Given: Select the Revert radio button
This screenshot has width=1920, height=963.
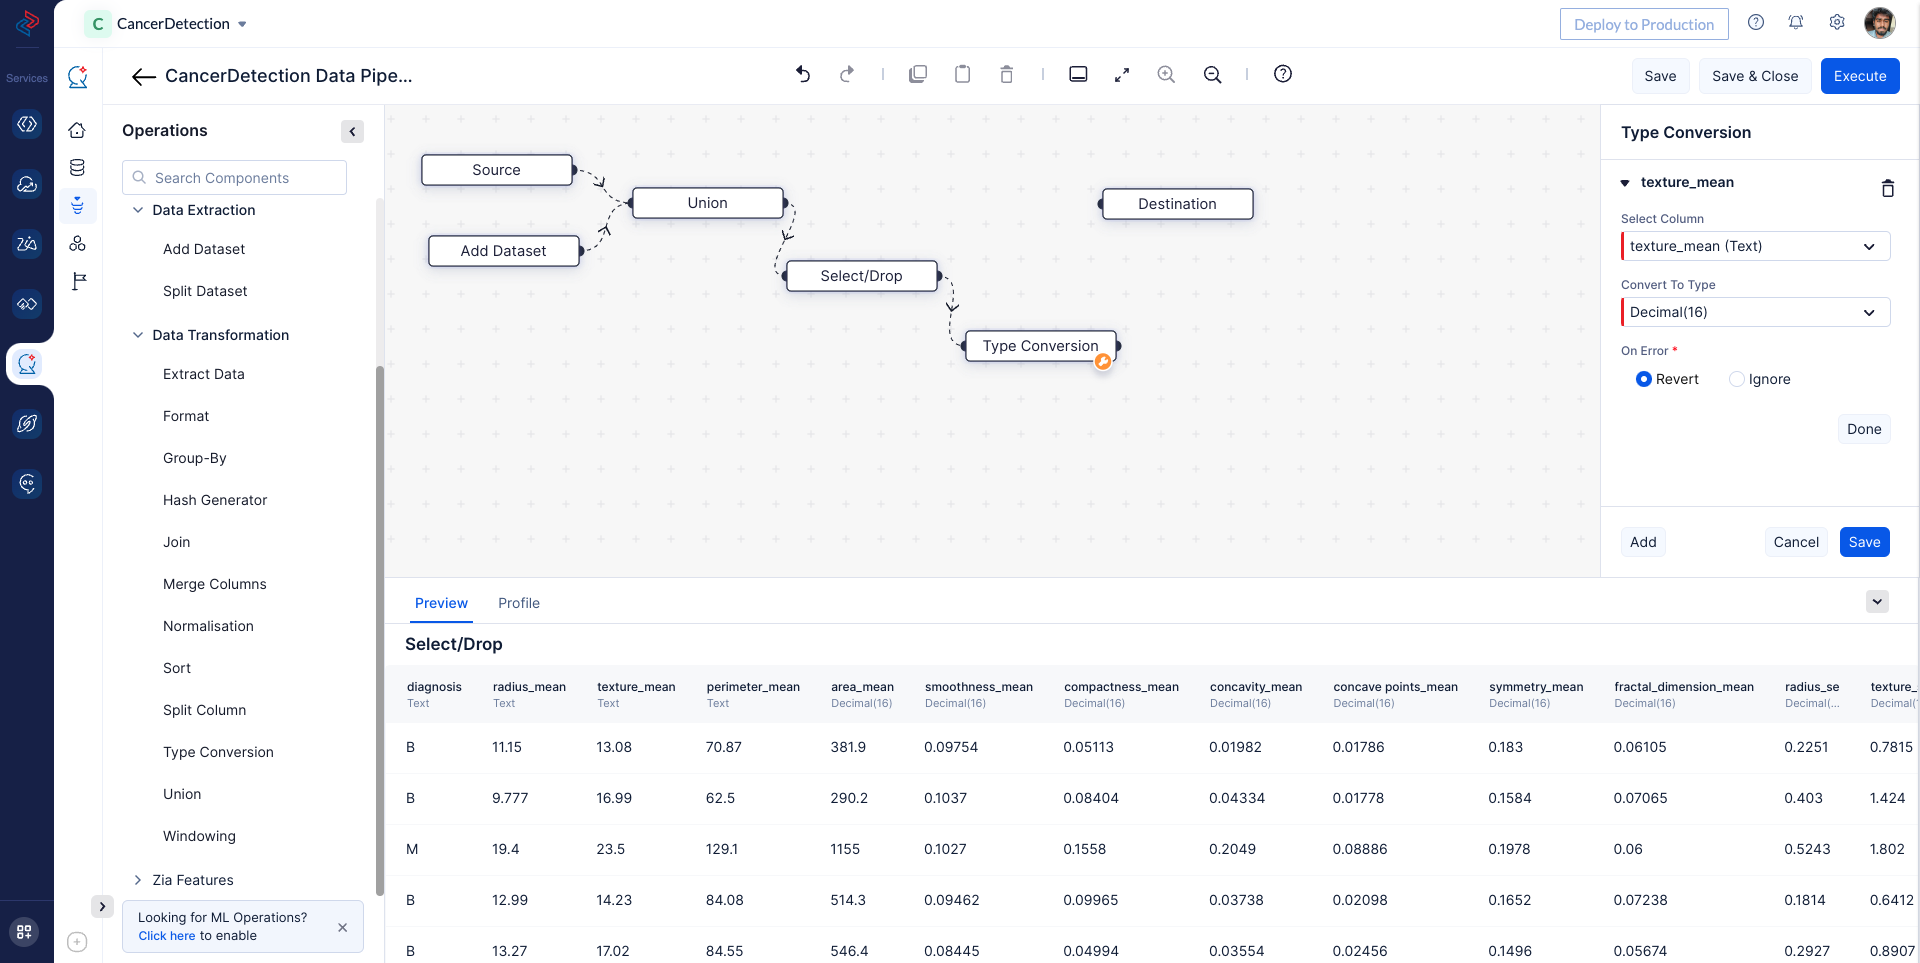Looking at the screenshot, I should tap(1644, 379).
